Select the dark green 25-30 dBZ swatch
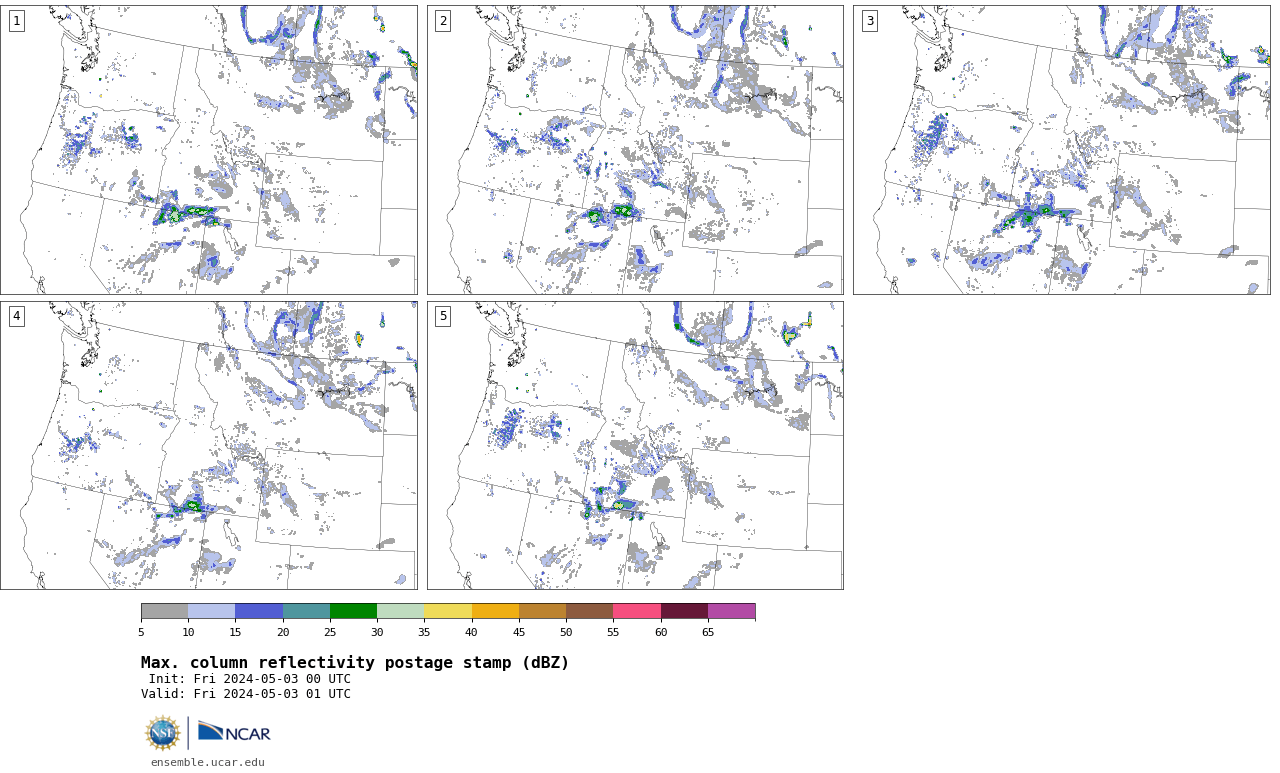The image size is (1280, 773). (x=353, y=611)
